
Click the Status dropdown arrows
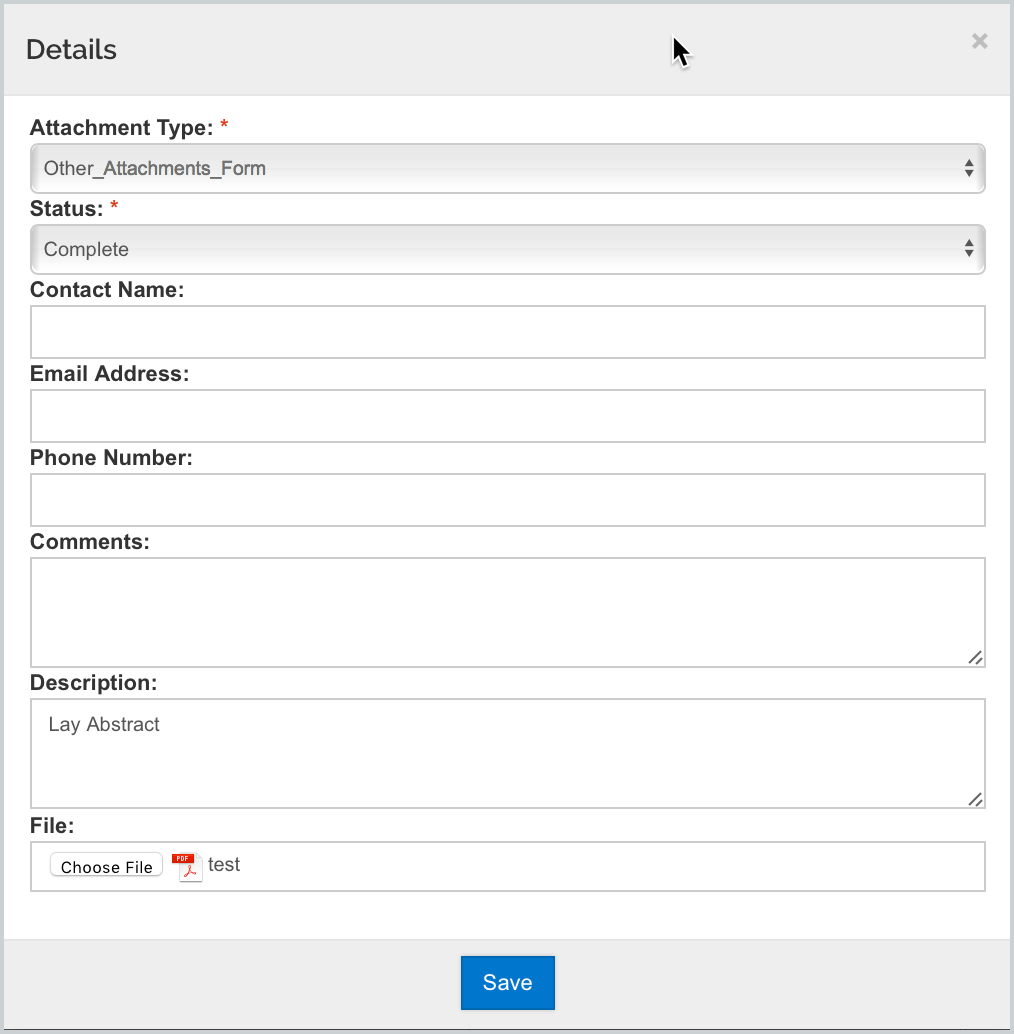point(969,249)
